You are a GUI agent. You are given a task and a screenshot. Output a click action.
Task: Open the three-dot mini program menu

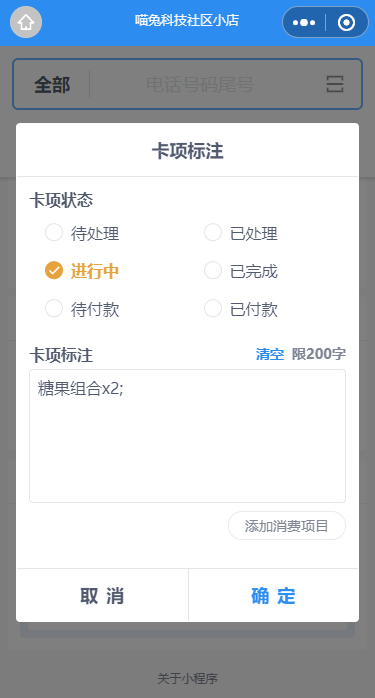point(304,22)
